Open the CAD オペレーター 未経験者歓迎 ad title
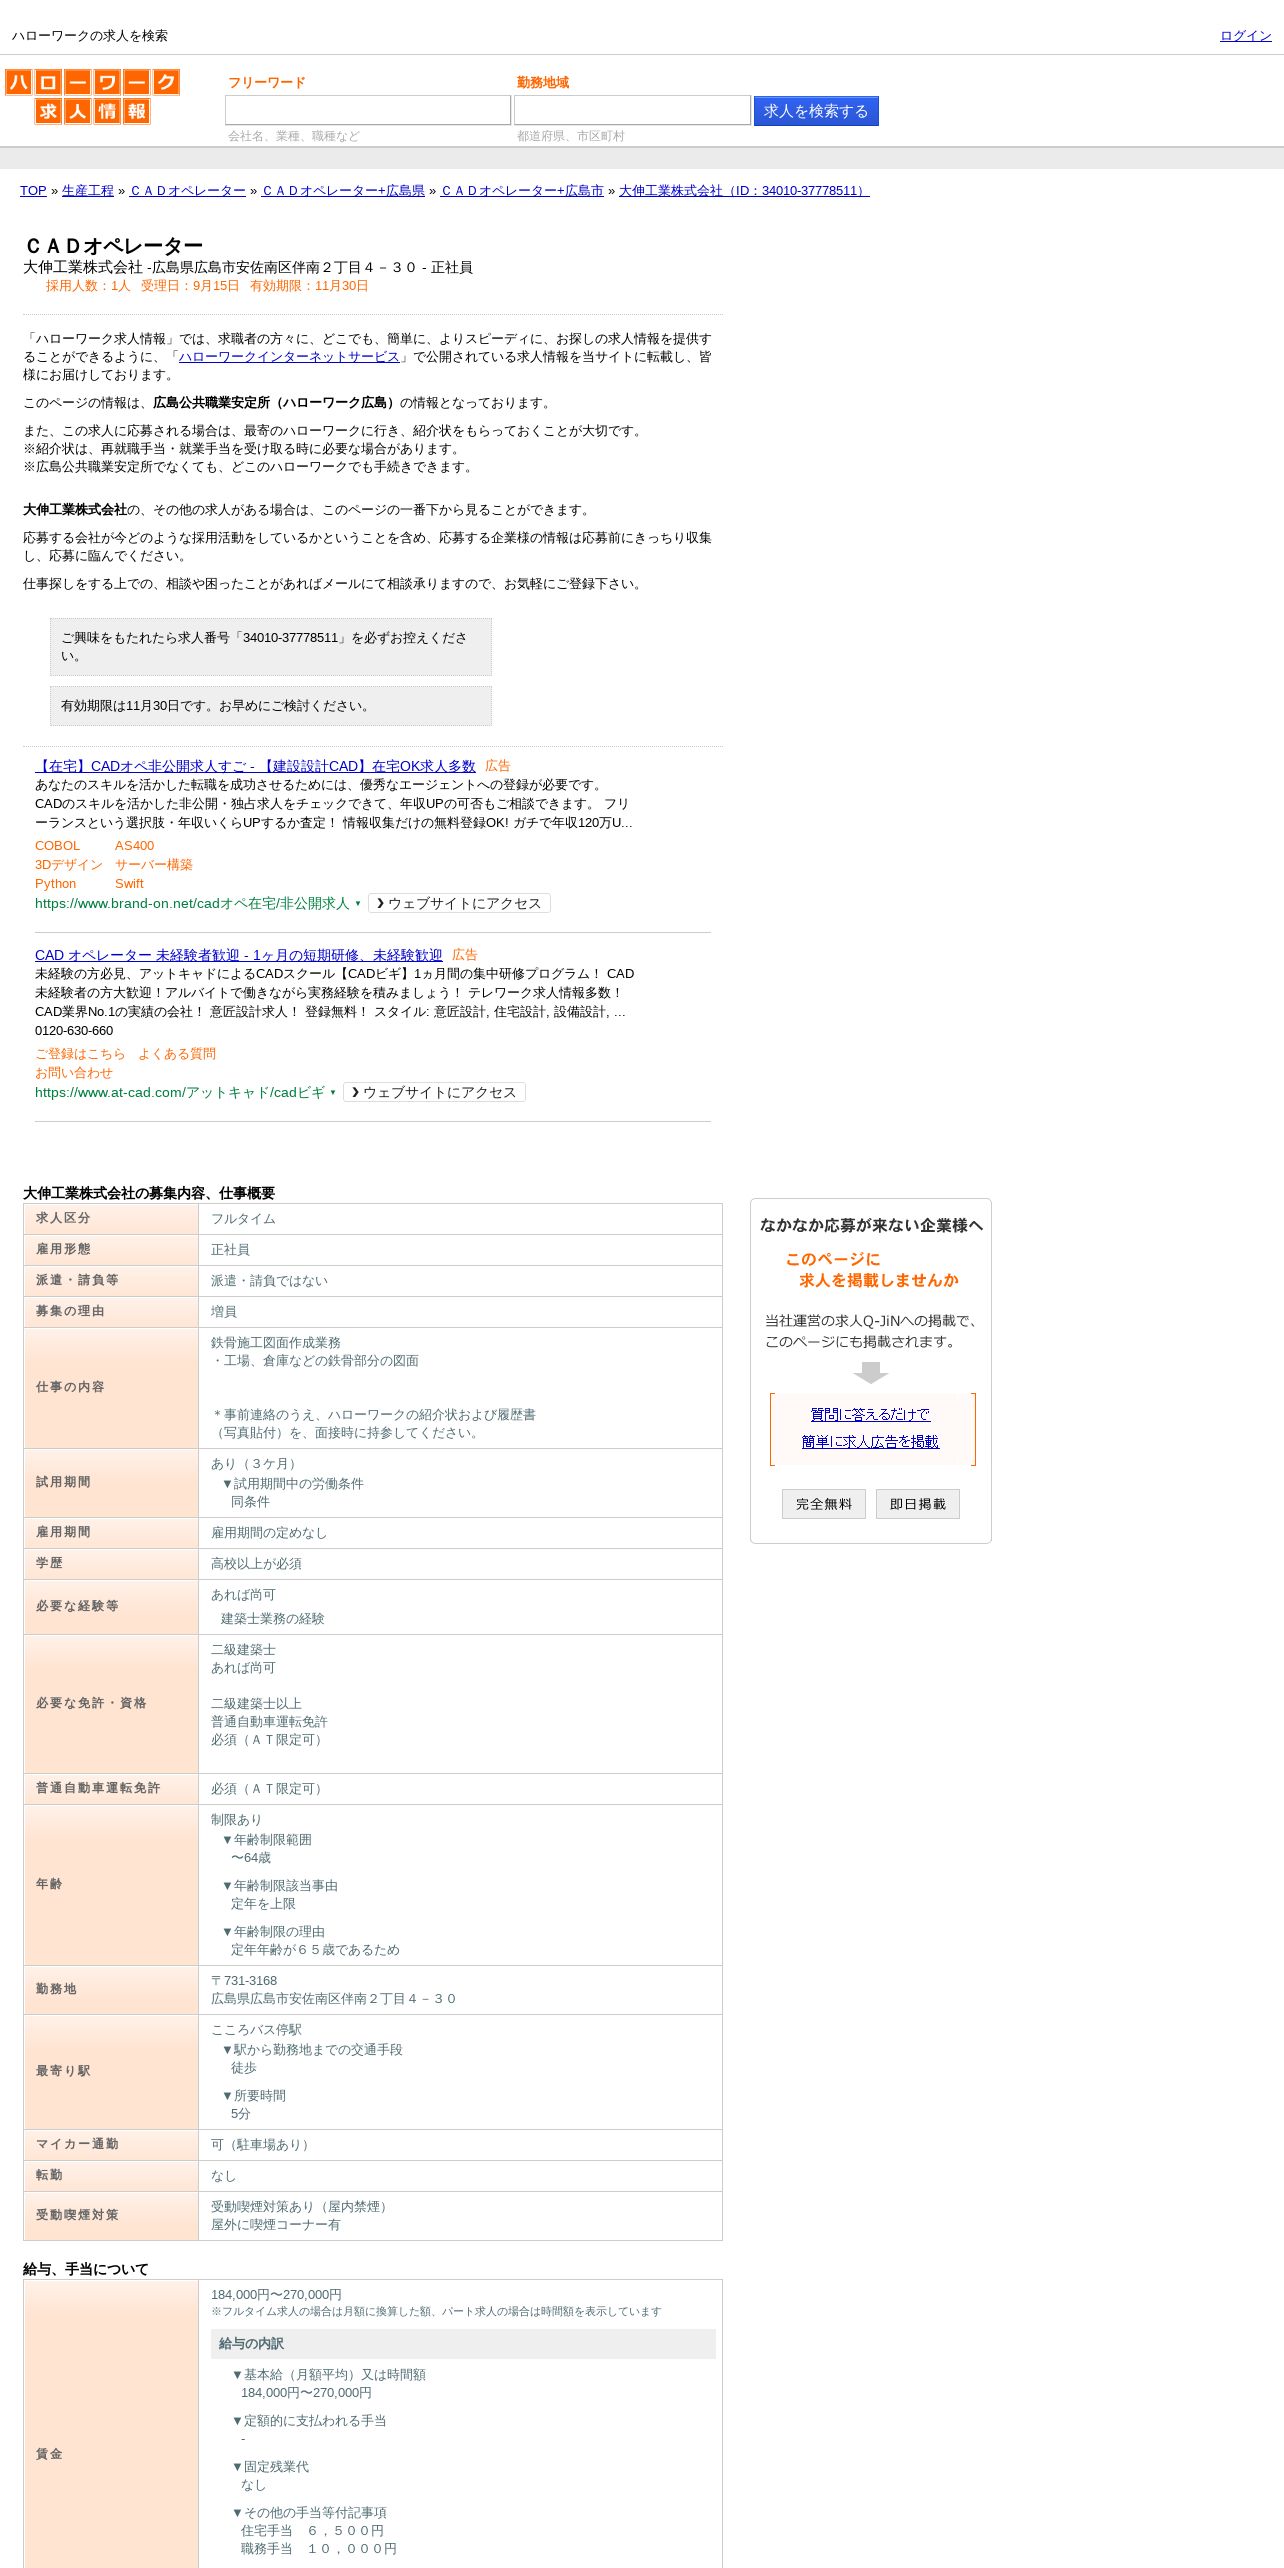 (x=238, y=955)
